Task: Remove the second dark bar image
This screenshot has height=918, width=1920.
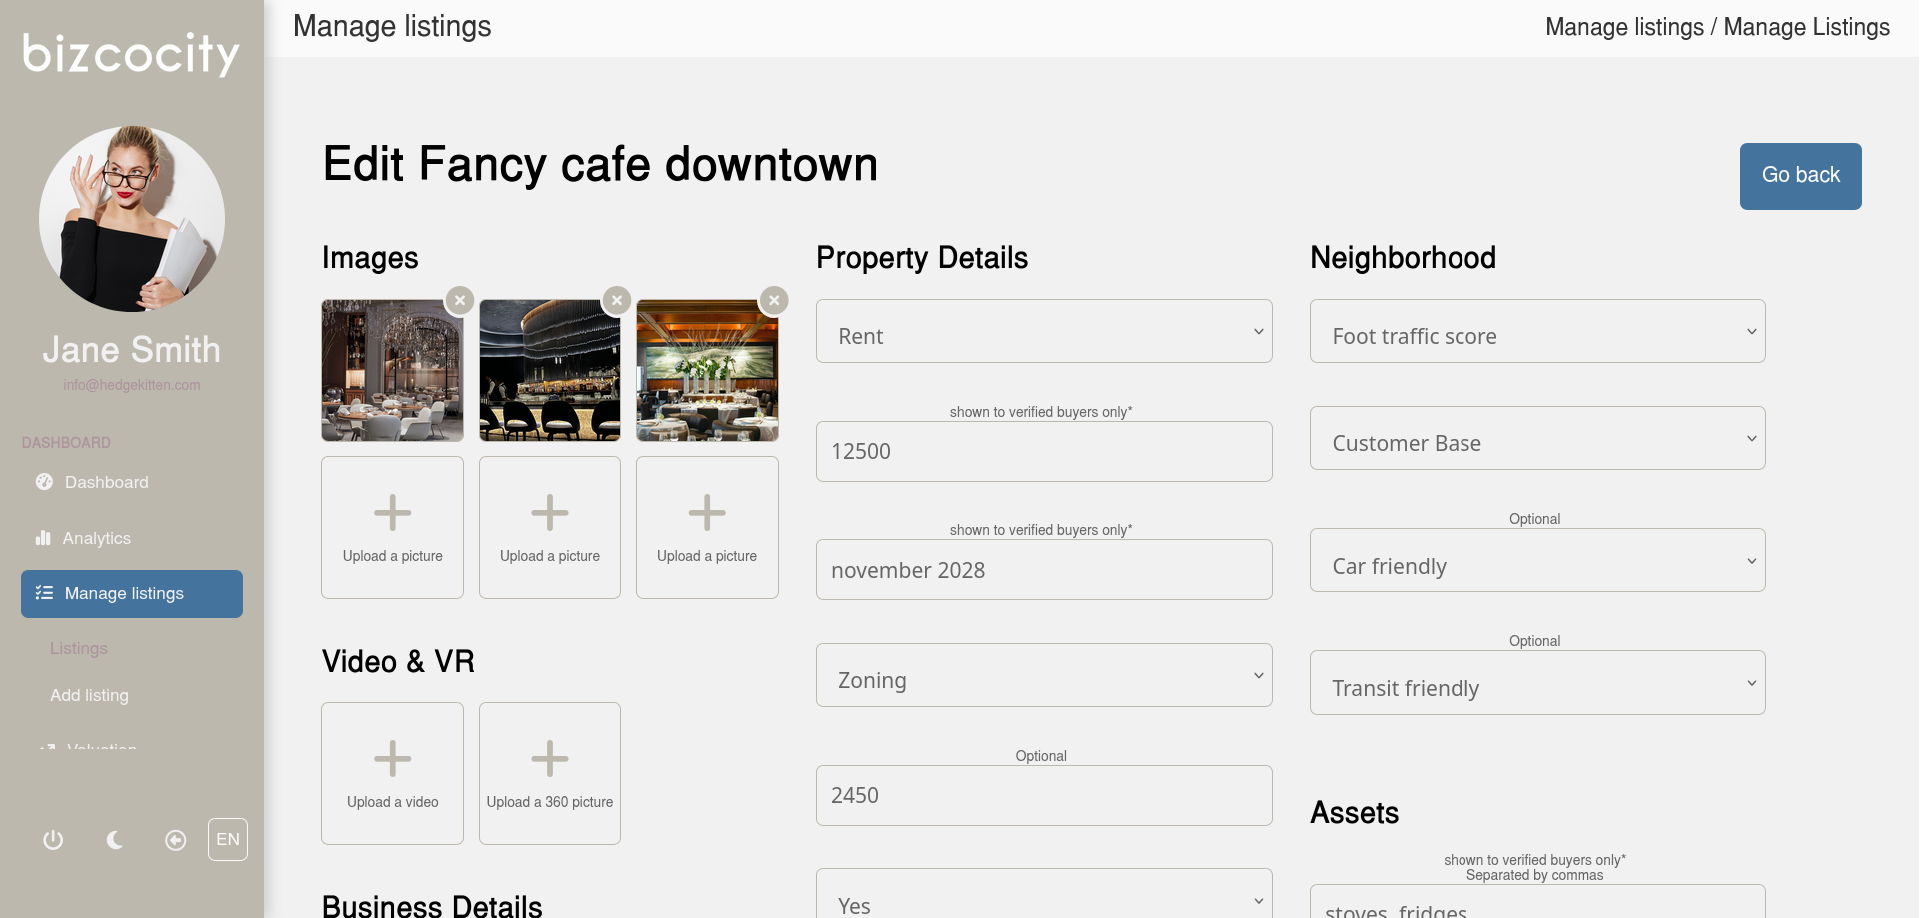Action: [617, 300]
